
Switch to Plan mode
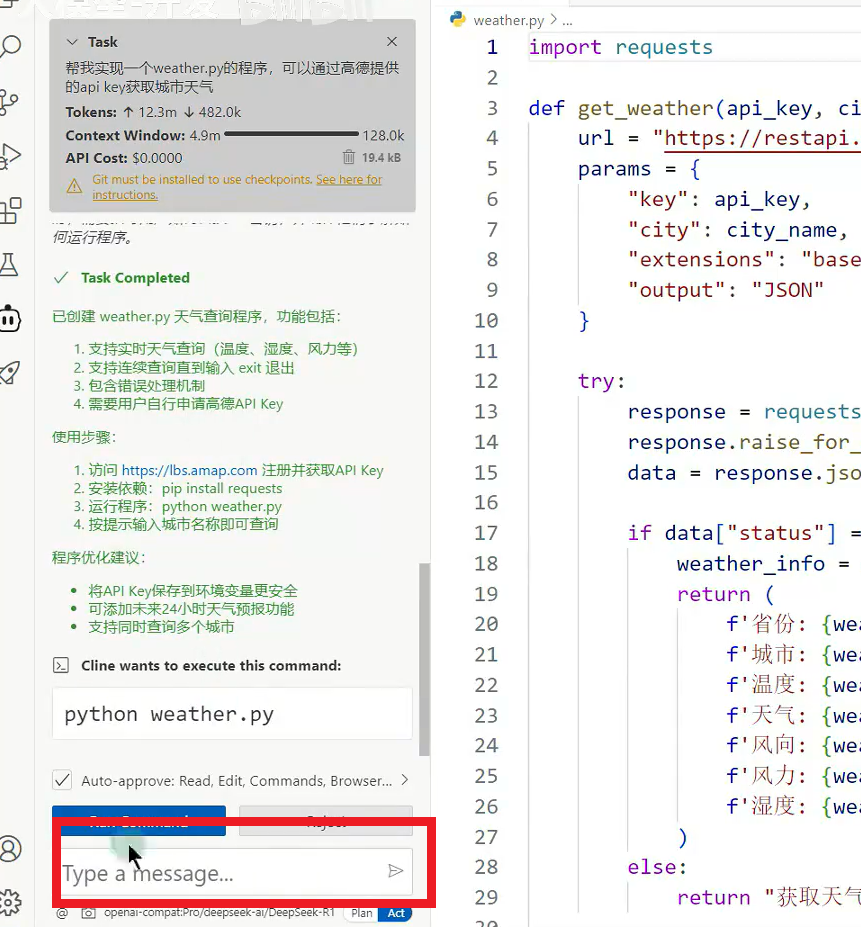pos(362,913)
